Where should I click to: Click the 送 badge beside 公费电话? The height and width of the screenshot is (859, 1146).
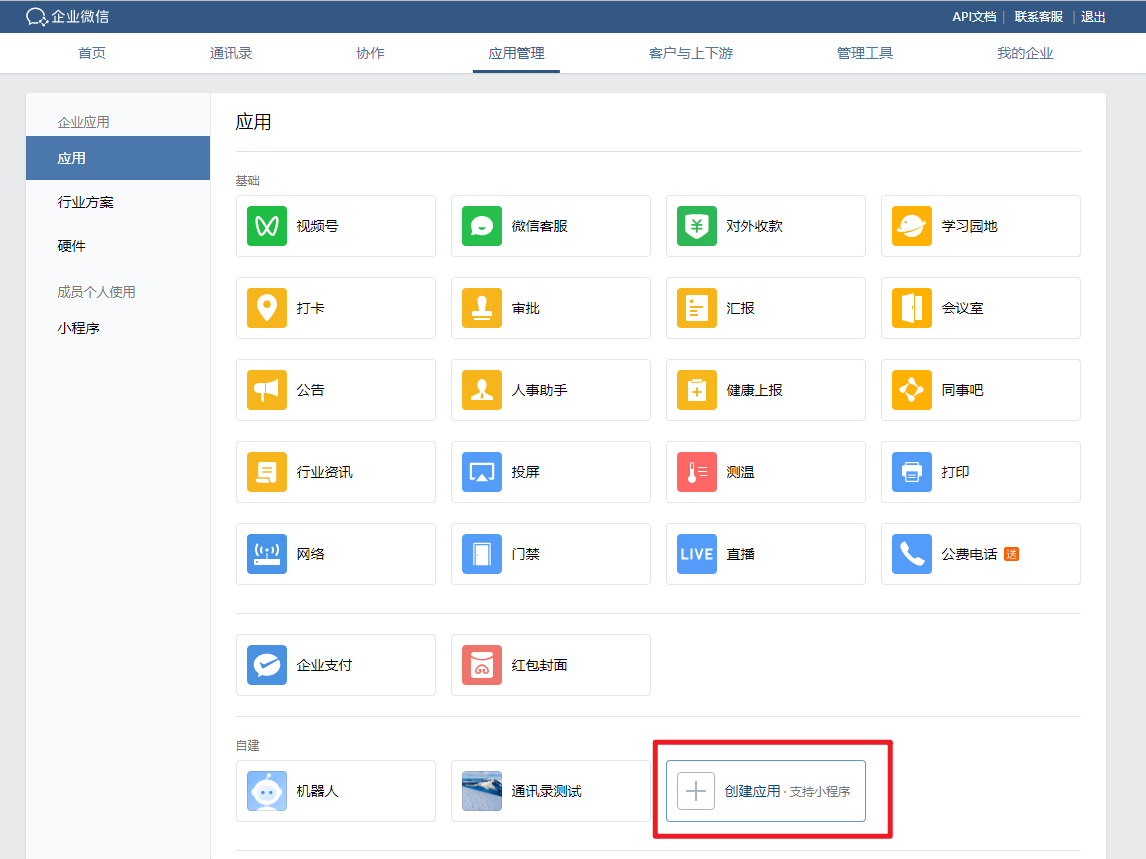1012,553
